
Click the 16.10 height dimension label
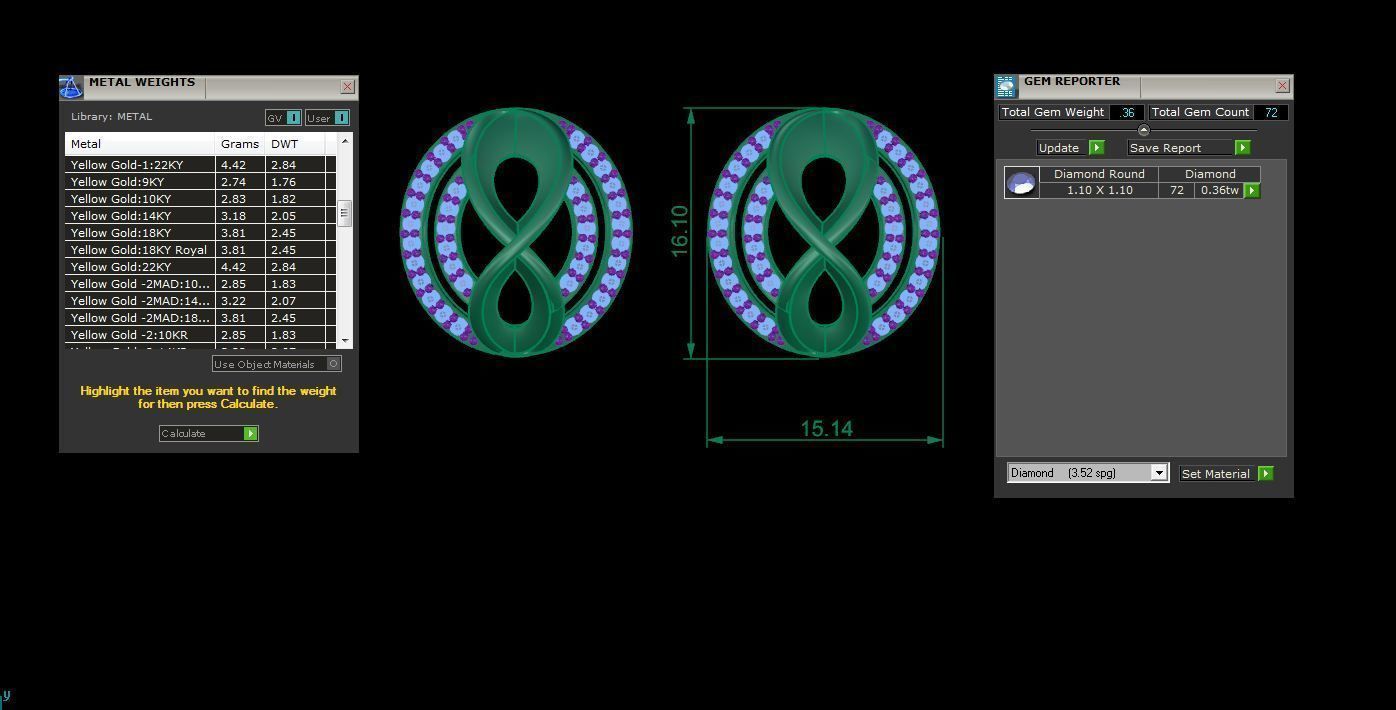click(679, 231)
